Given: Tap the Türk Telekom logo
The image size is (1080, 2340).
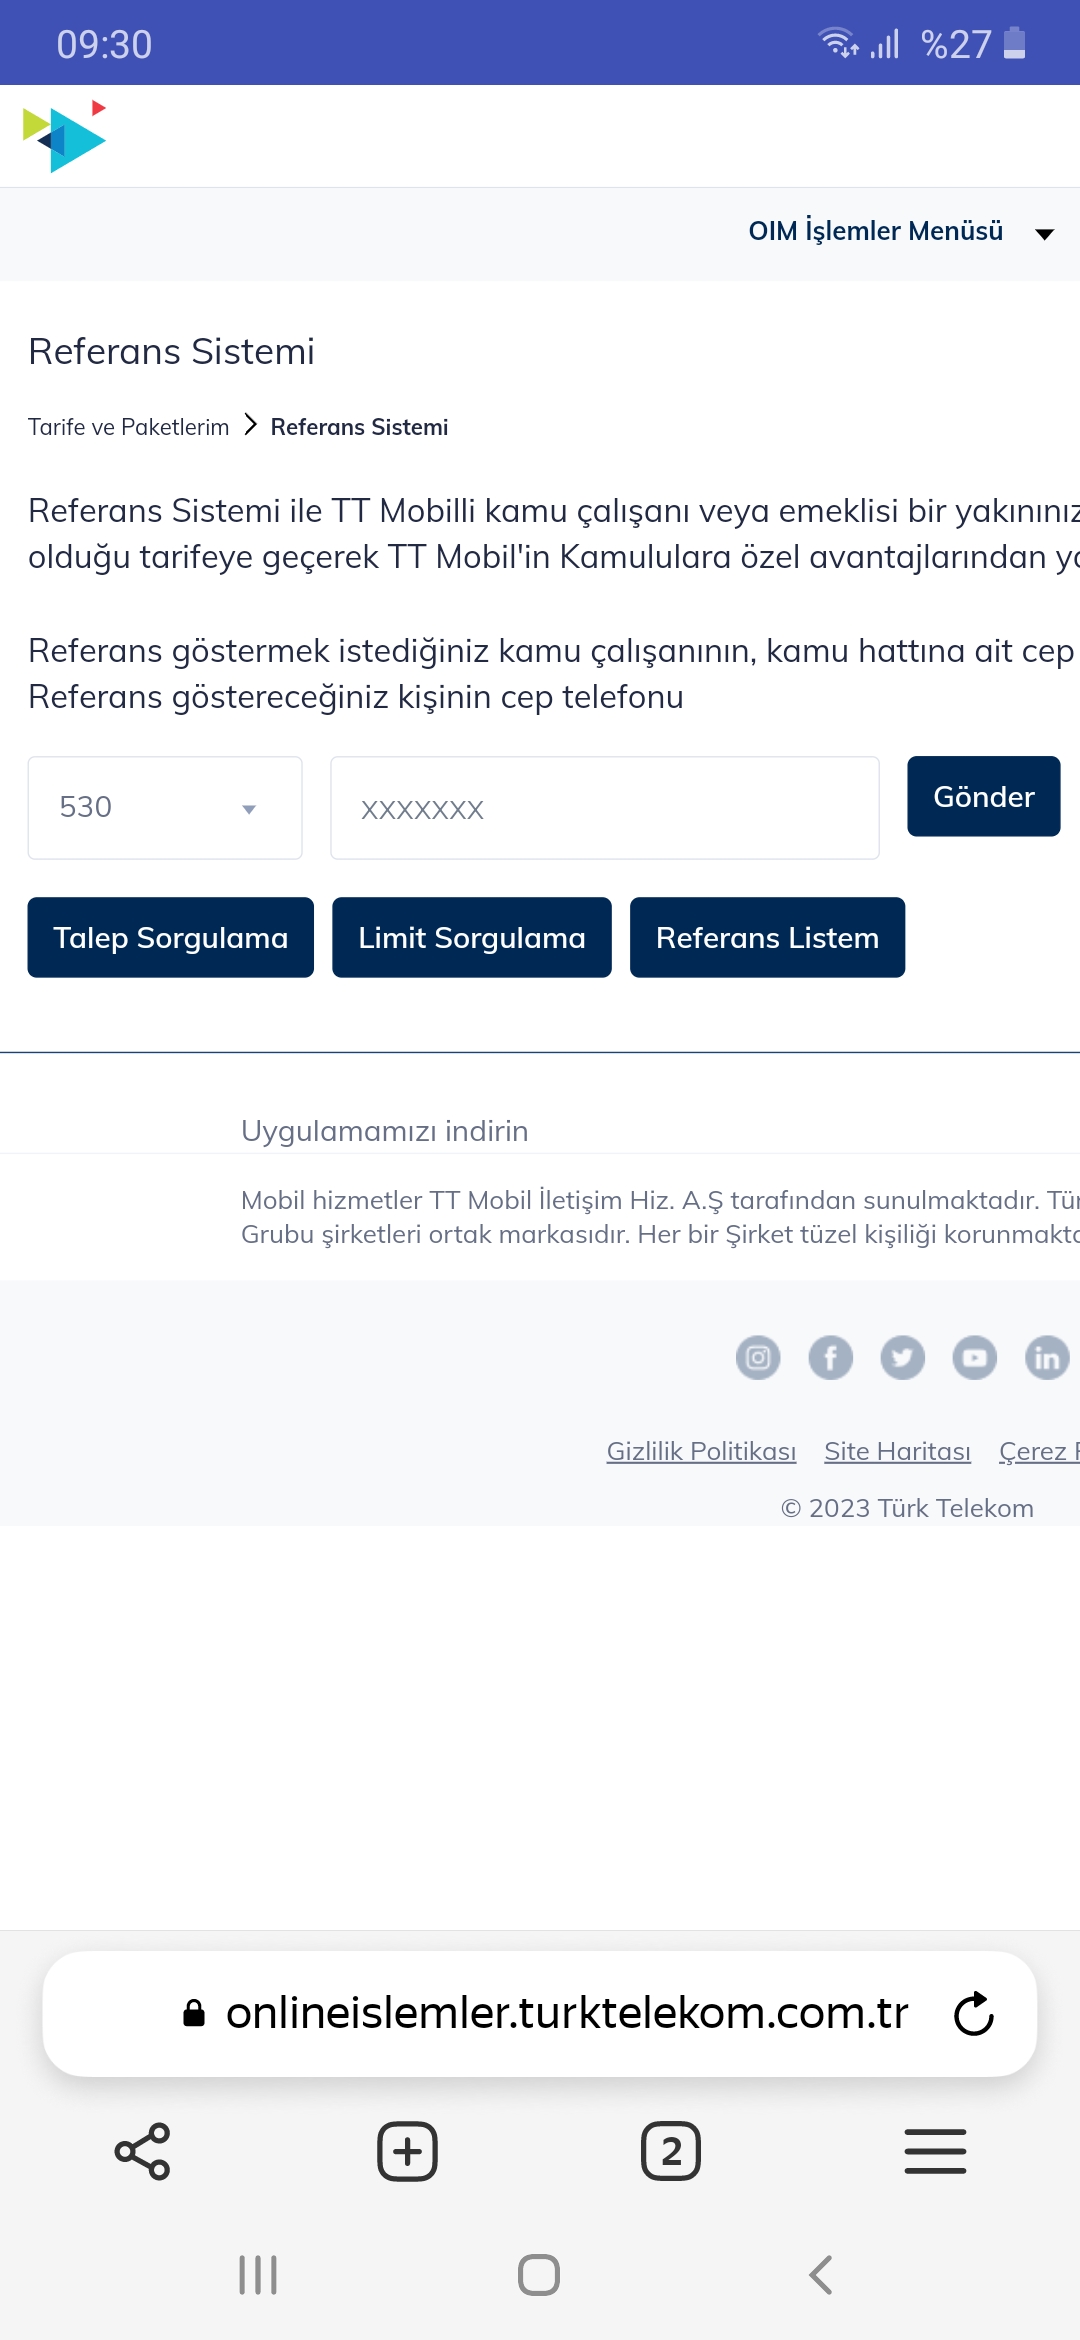Looking at the screenshot, I should click(64, 137).
